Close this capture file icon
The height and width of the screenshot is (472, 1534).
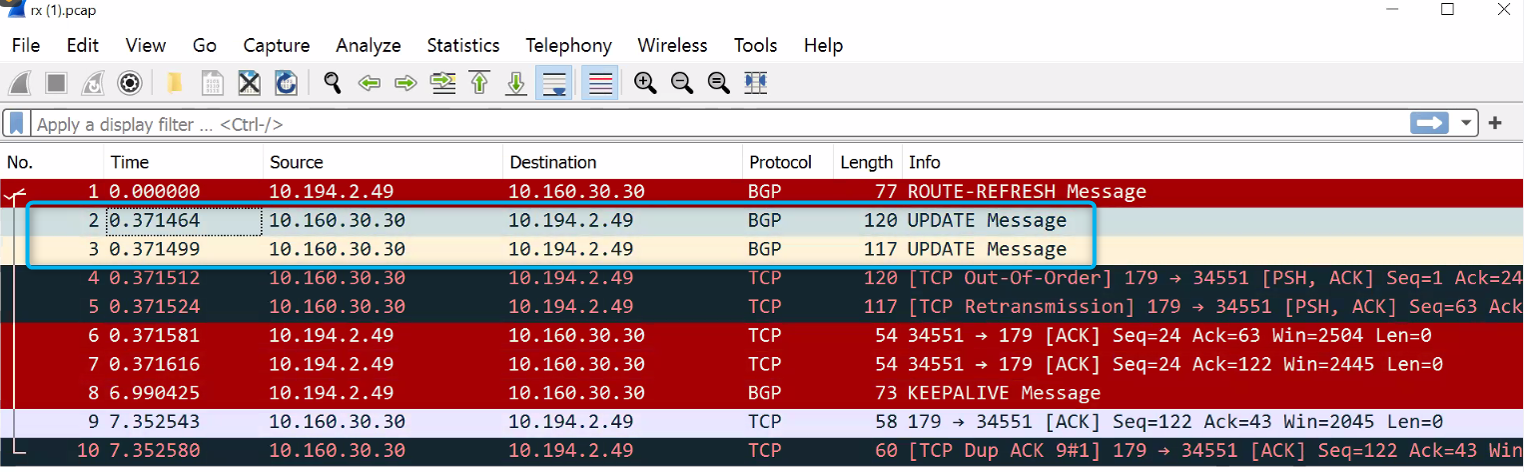pyautogui.click(x=249, y=83)
